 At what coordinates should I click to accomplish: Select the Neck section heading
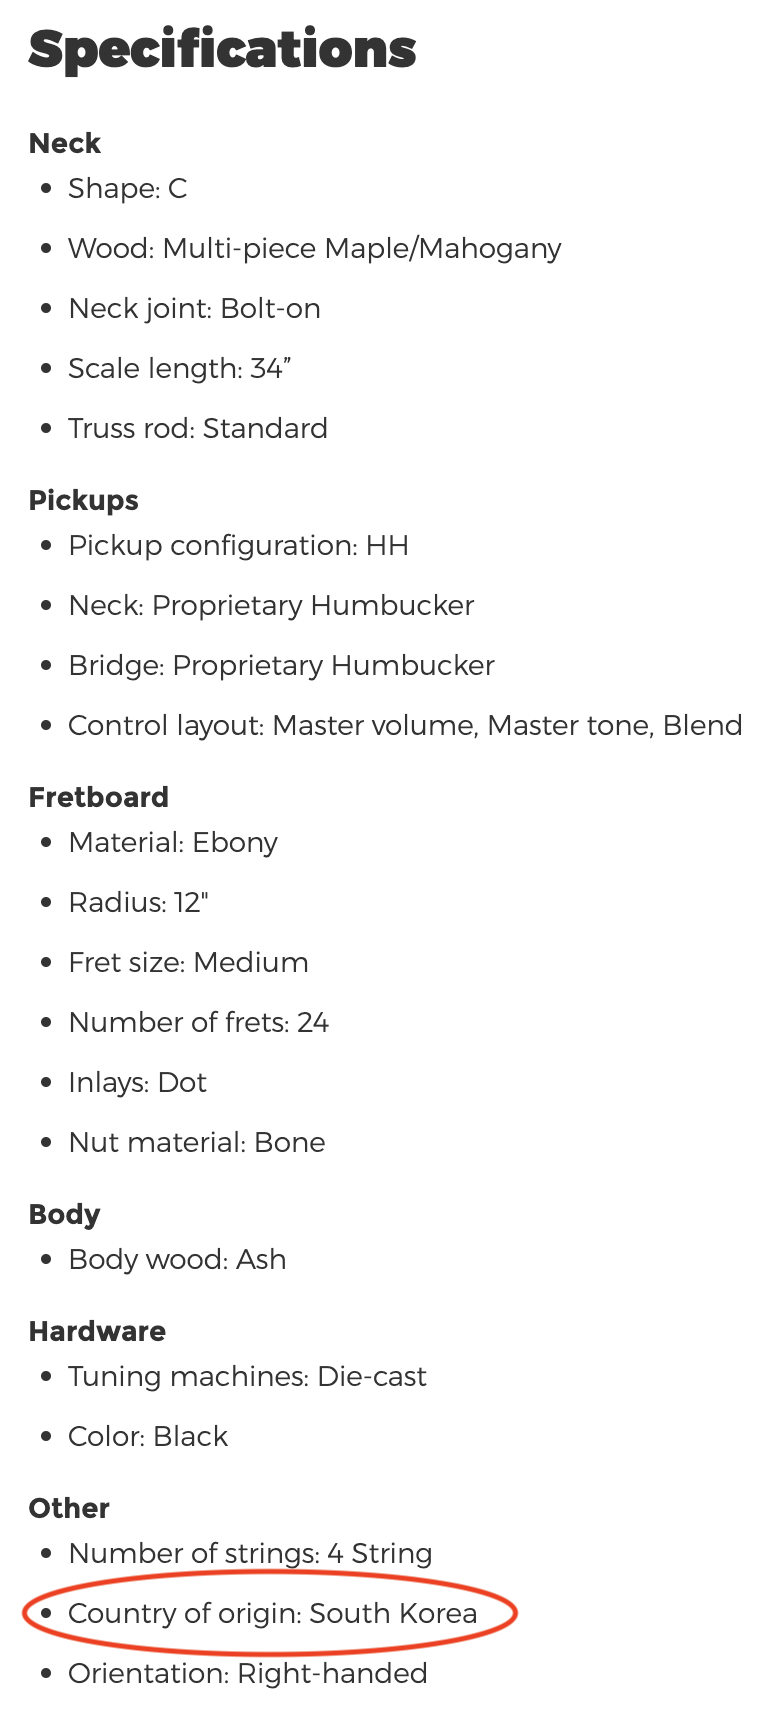pos(65,143)
